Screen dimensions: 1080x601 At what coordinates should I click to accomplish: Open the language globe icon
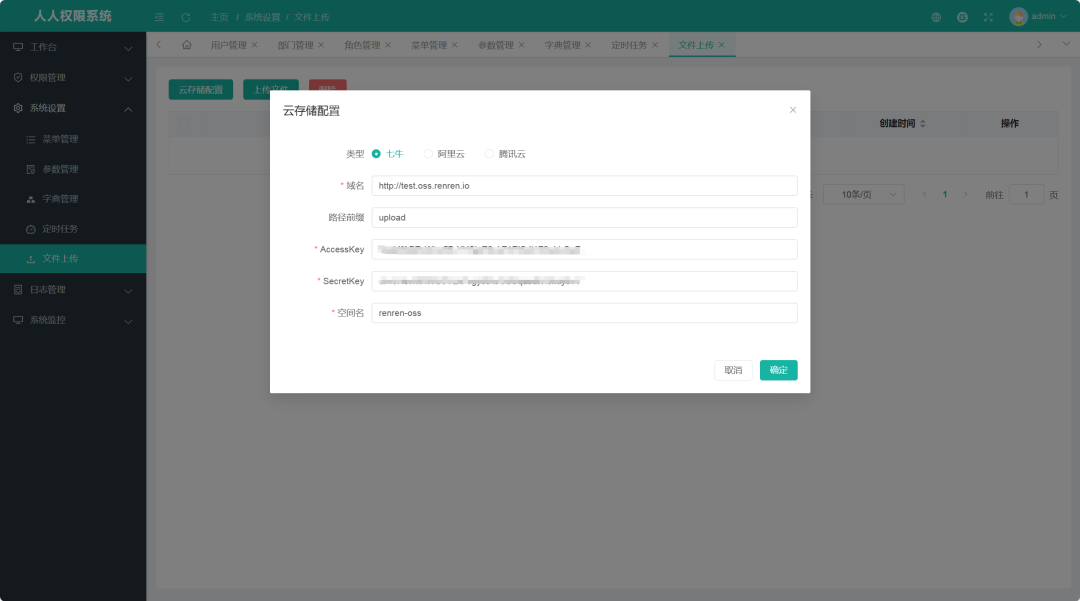click(936, 17)
